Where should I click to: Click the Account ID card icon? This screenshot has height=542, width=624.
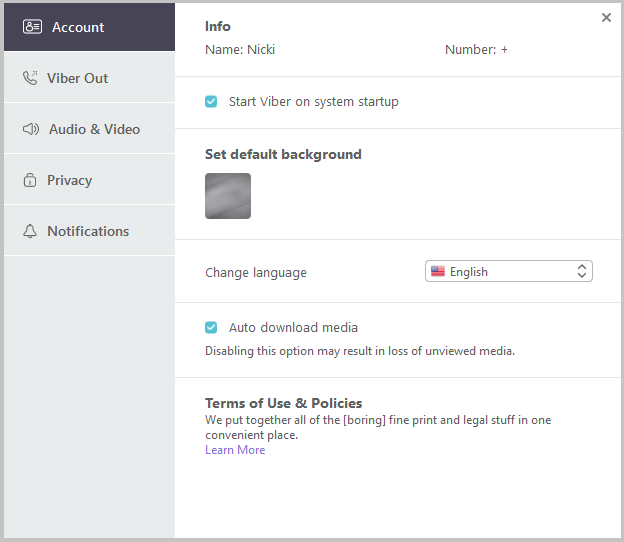[32, 27]
